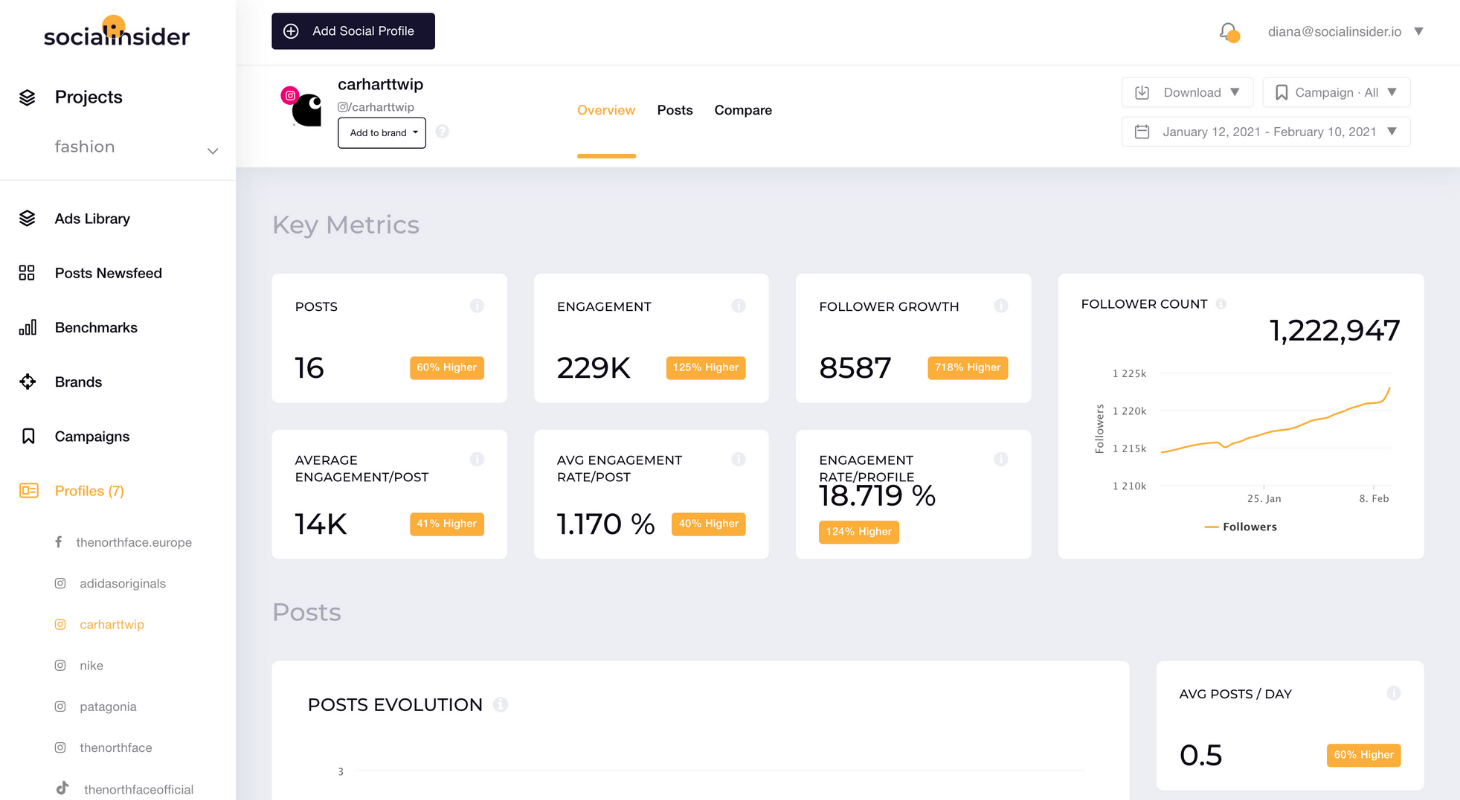
Task: Click info icon beside POSTS EVOLUTION title
Action: click(x=500, y=705)
